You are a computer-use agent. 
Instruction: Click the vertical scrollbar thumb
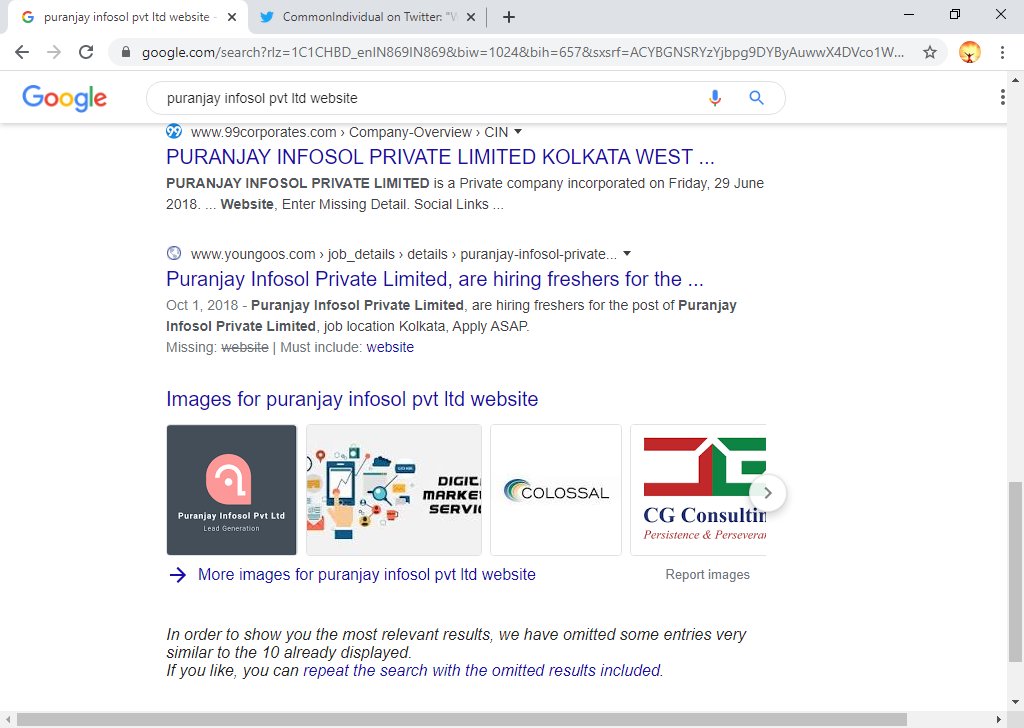[1015, 573]
